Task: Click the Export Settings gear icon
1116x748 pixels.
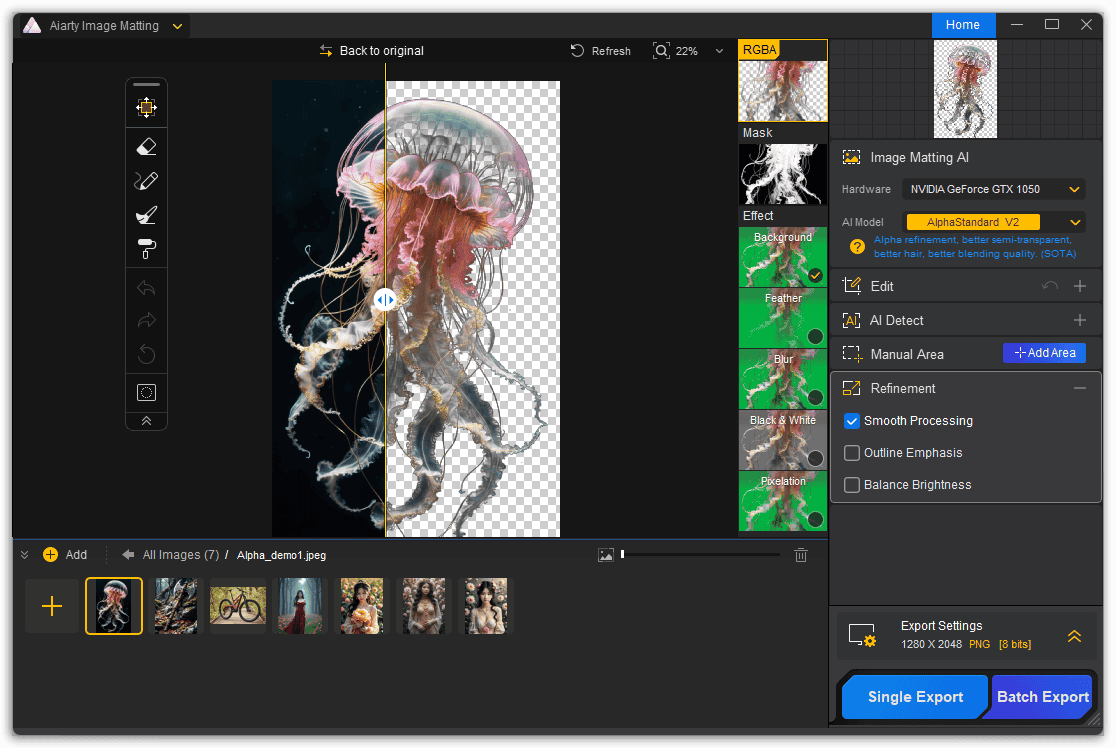Action: pyautogui.click(x=862, y=635)
